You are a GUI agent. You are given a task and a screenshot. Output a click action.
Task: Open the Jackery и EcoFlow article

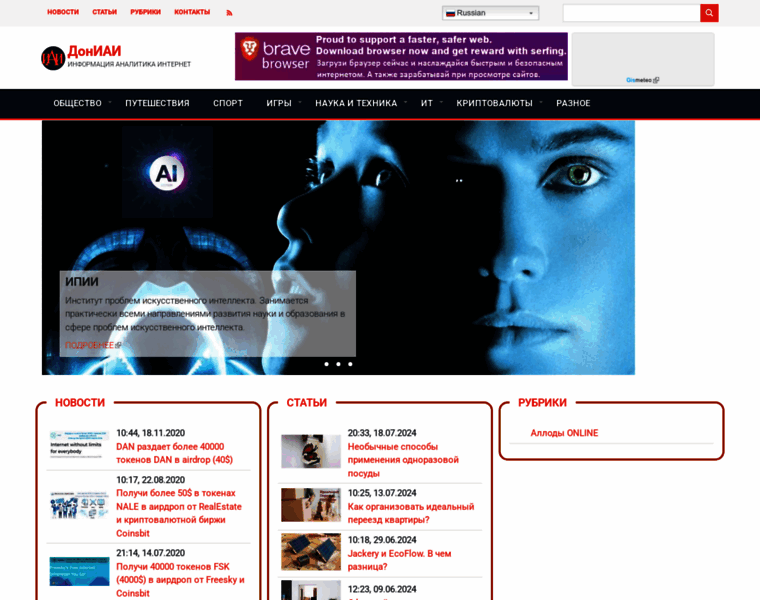pos(399,560)
